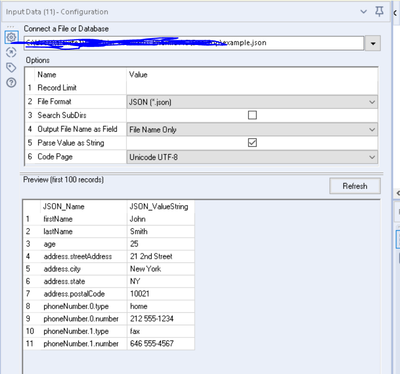Click the 25 age value cell
Viewport: 400px width, 374px height.
(x=161, y=244)
